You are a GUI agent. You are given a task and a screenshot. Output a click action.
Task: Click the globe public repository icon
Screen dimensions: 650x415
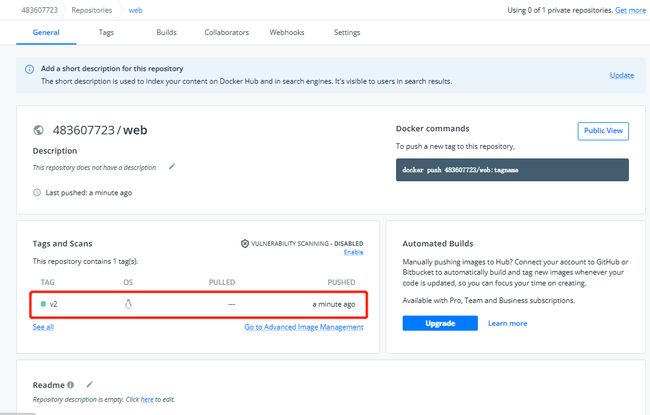pyautogui.click(x=38, y=130)
